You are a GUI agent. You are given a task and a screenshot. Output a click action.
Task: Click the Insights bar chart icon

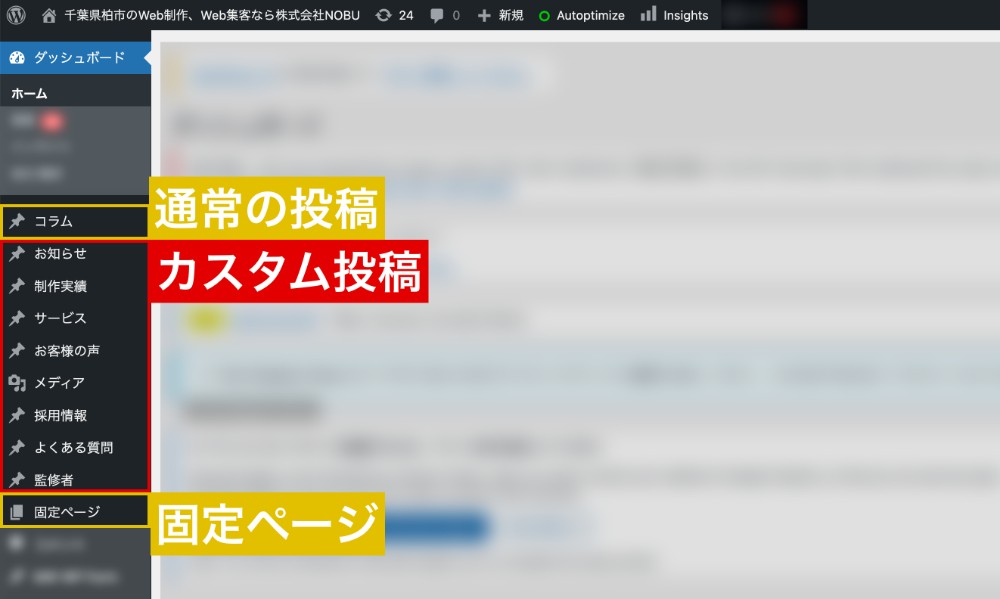point(648,14)
